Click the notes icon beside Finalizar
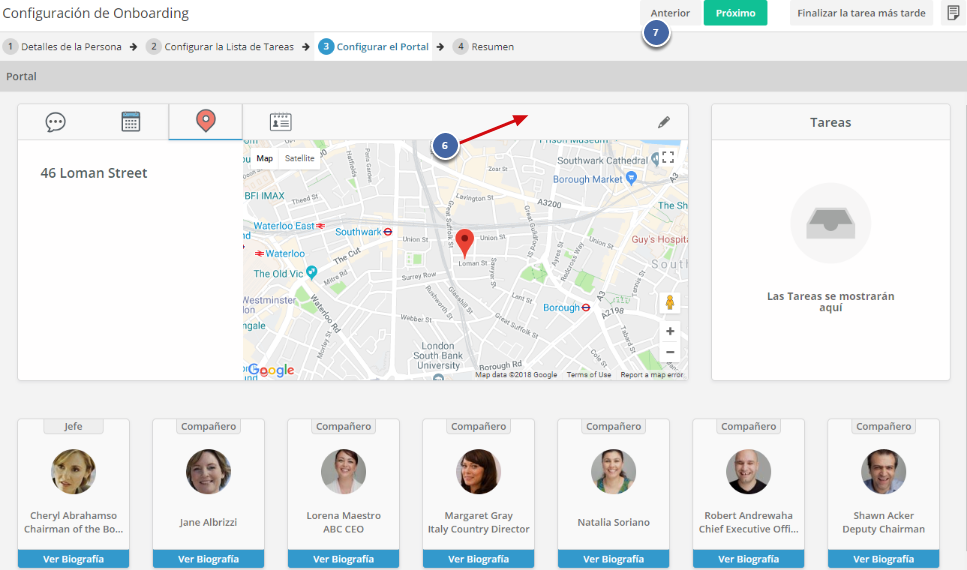 953,13
